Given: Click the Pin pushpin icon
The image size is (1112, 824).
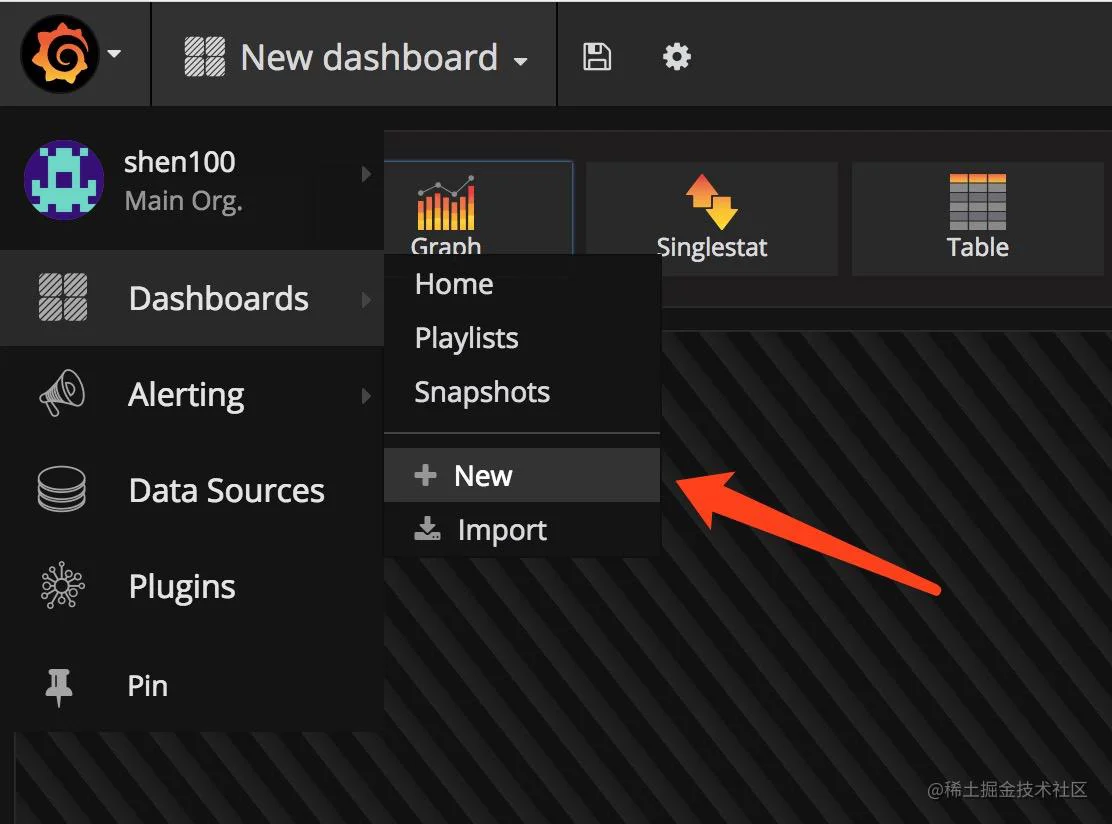Looking at the screenshot, I should (59, 686).
